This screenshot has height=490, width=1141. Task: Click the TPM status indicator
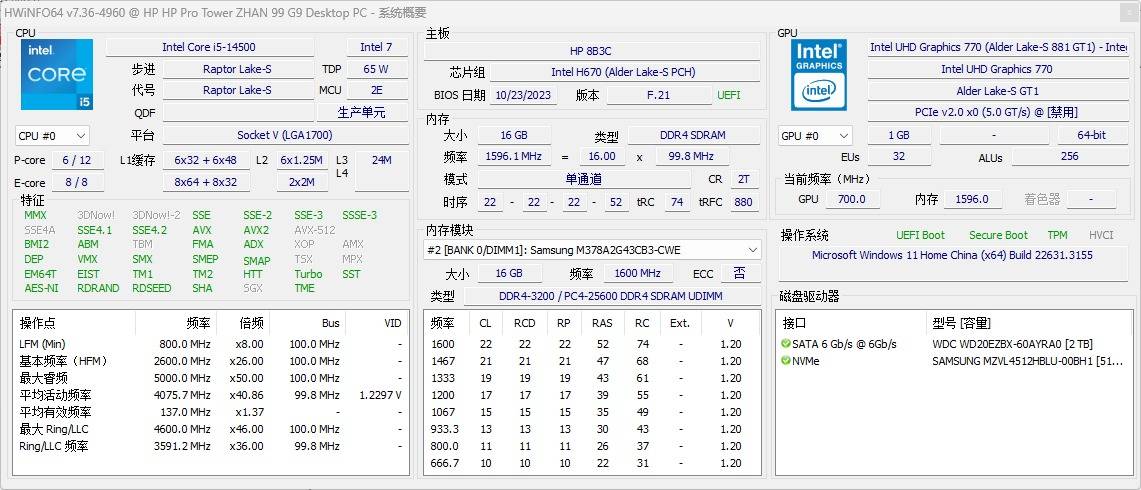point(1057,235)
